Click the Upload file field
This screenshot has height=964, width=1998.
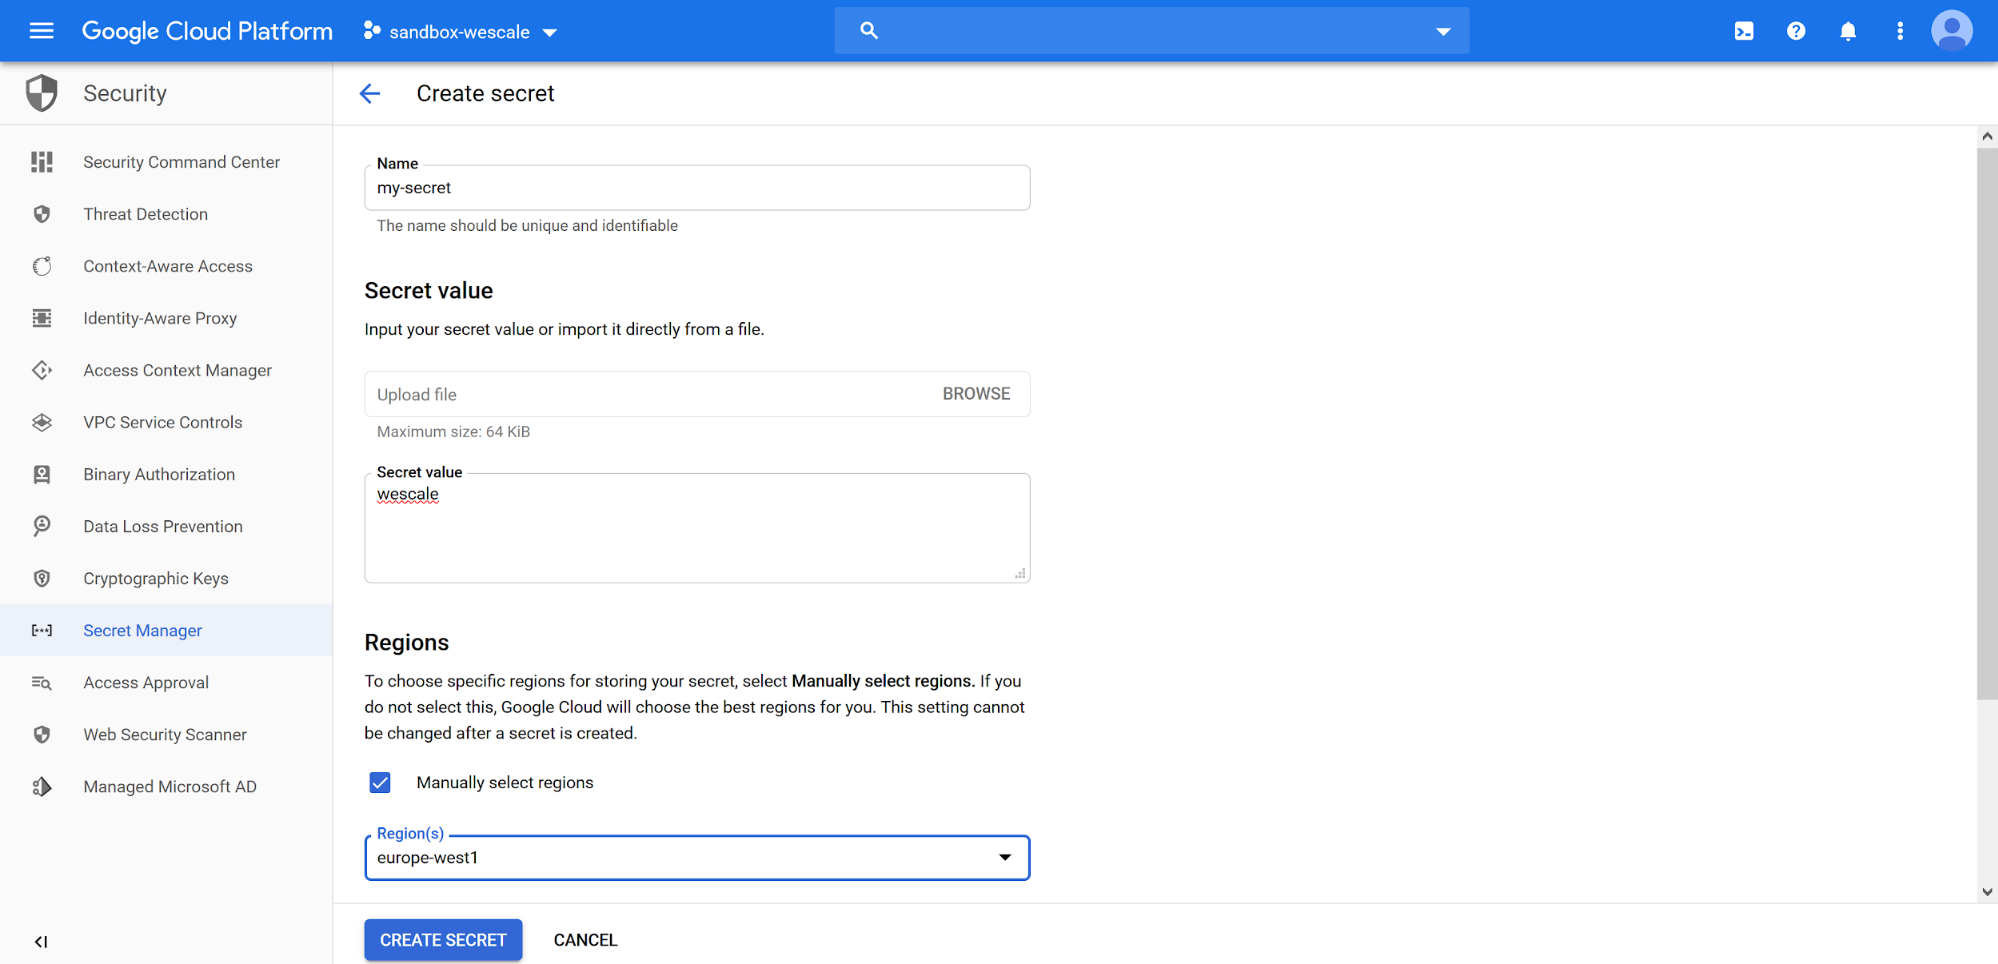[x=697, y=394]
